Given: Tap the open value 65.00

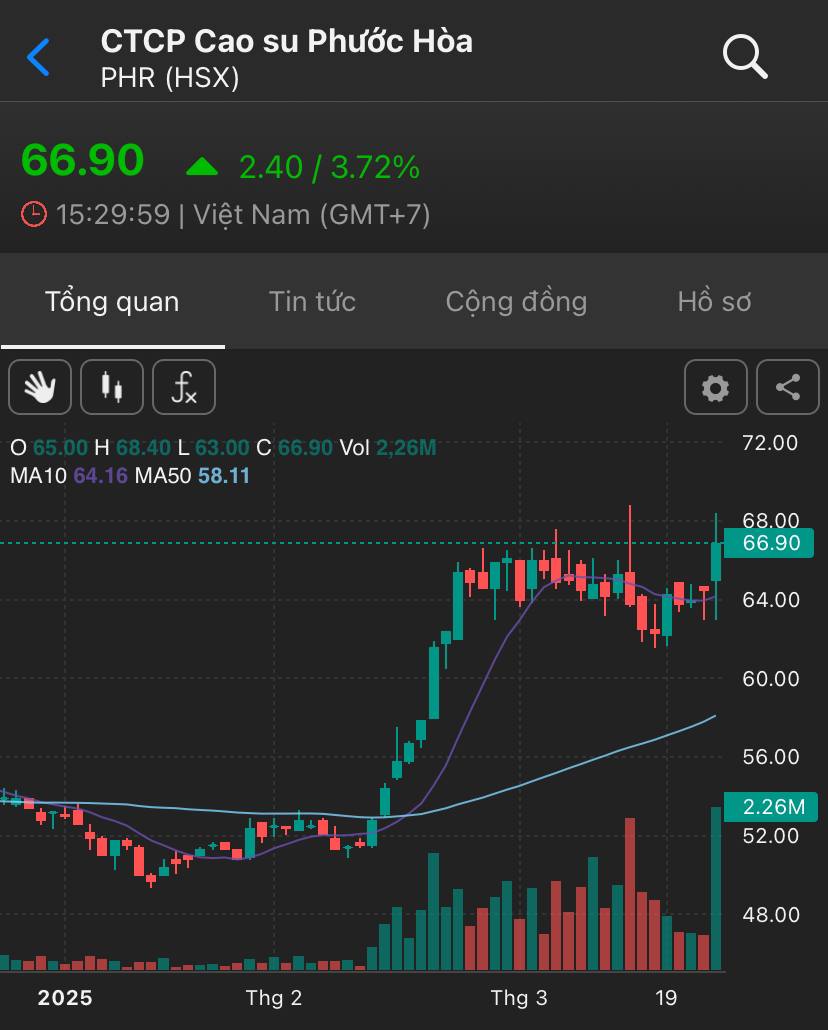Looking at the screenshot, I should pyautogui.click(x=60, y=447).
